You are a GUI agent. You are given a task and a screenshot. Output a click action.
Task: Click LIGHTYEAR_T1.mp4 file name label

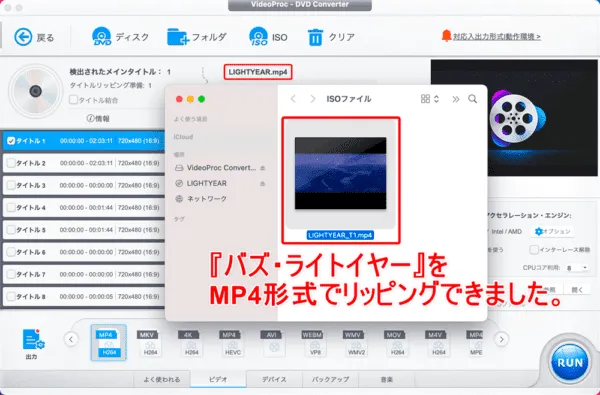coord(340,235)
